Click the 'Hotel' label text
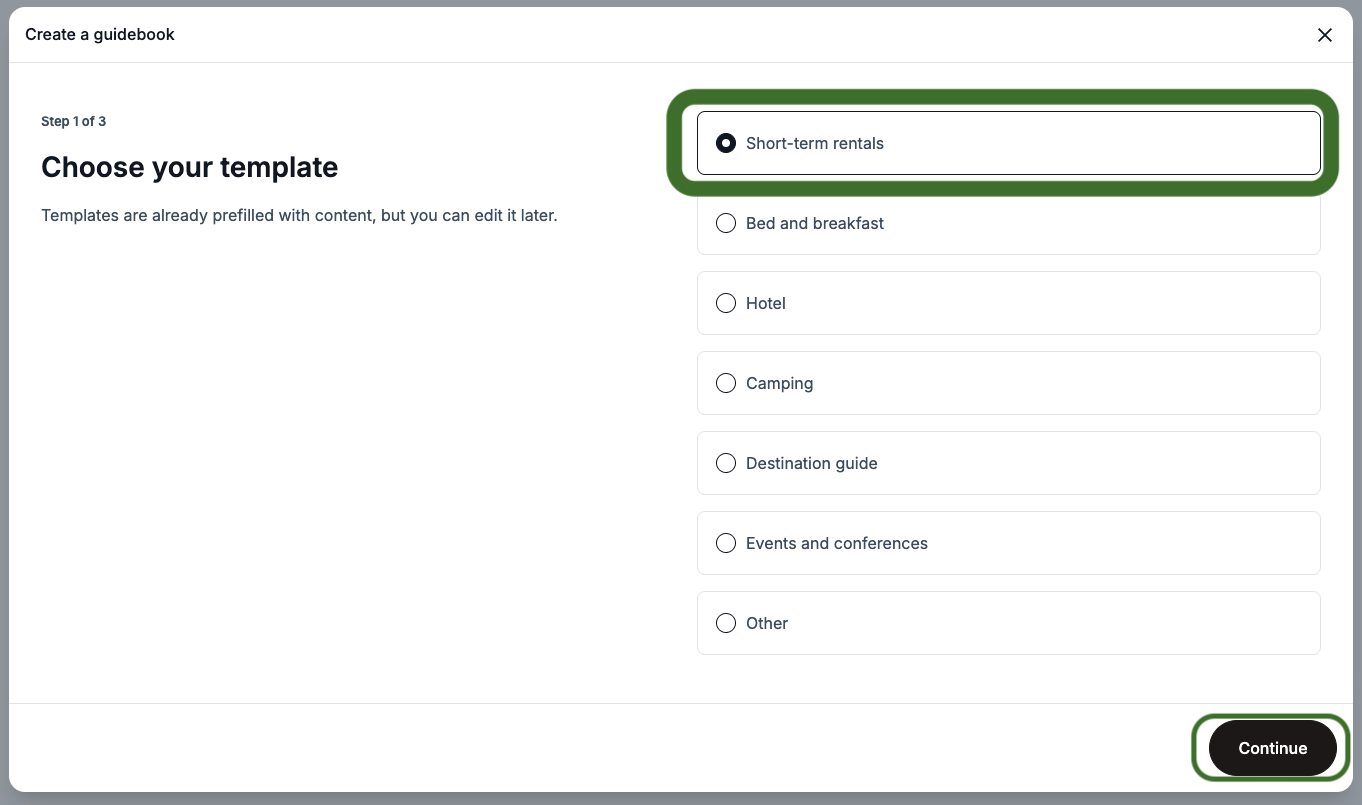 coord(766,303)
